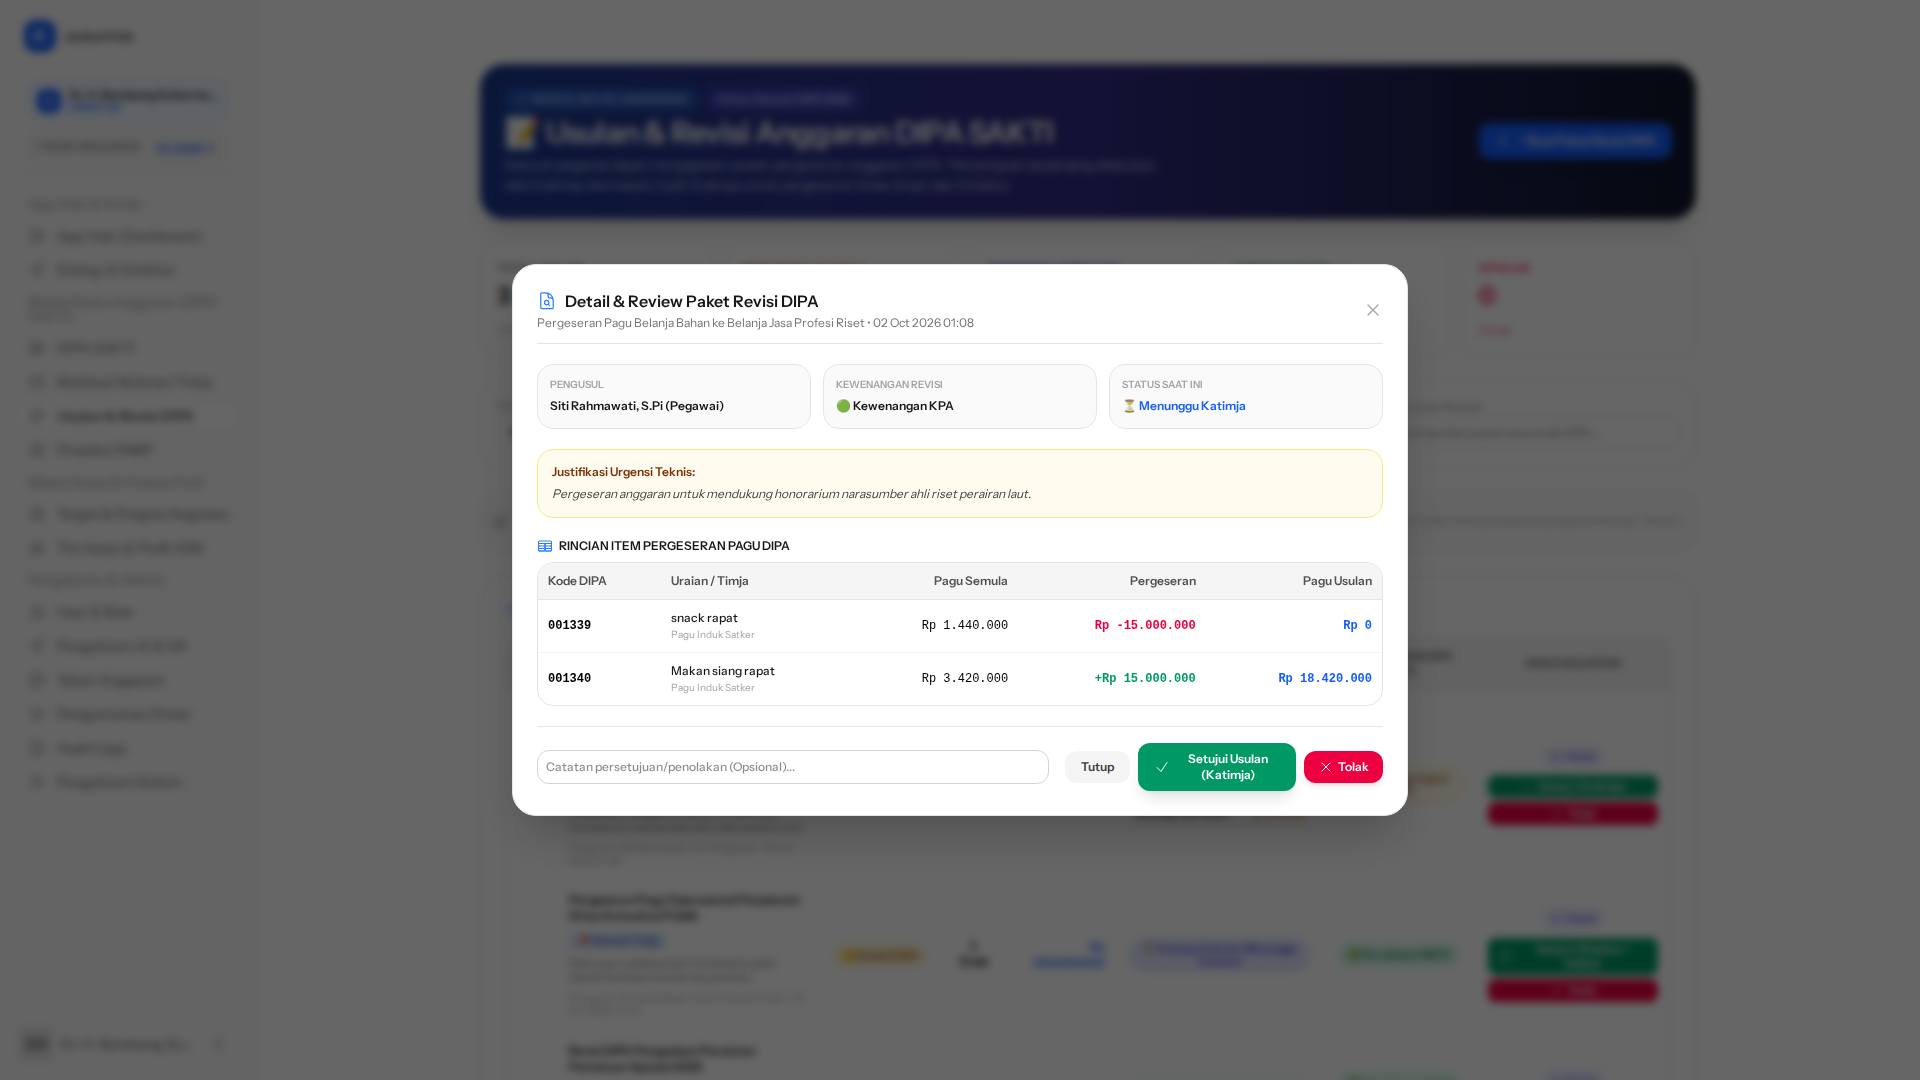Viewport: 1920px width, 1080px height.
Task: Click the Tutup button
Action: point(1097,767)
